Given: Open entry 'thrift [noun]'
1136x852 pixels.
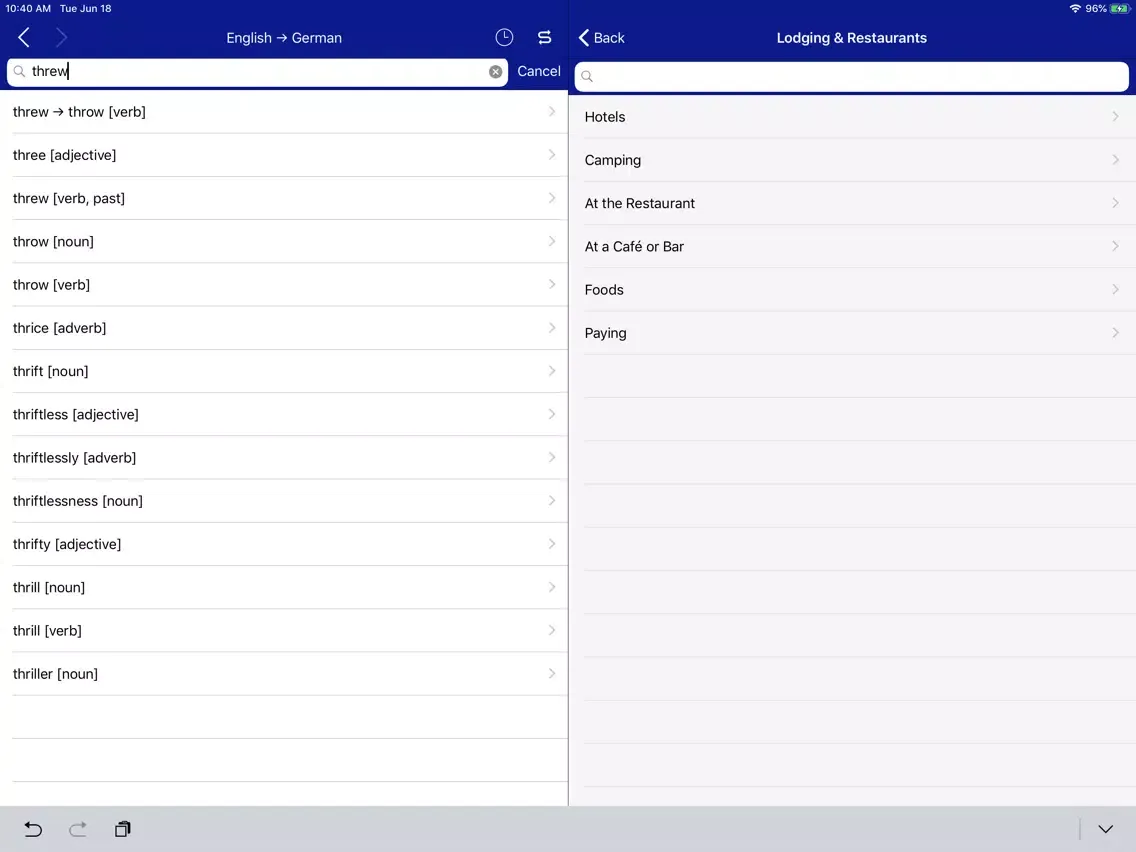Looking at the screenshot, I should click(x=284, y=371).
